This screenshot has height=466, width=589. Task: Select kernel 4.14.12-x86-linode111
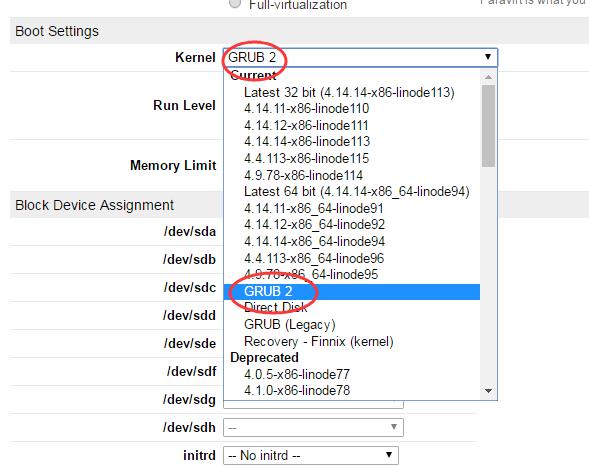[x=352, y=125]
